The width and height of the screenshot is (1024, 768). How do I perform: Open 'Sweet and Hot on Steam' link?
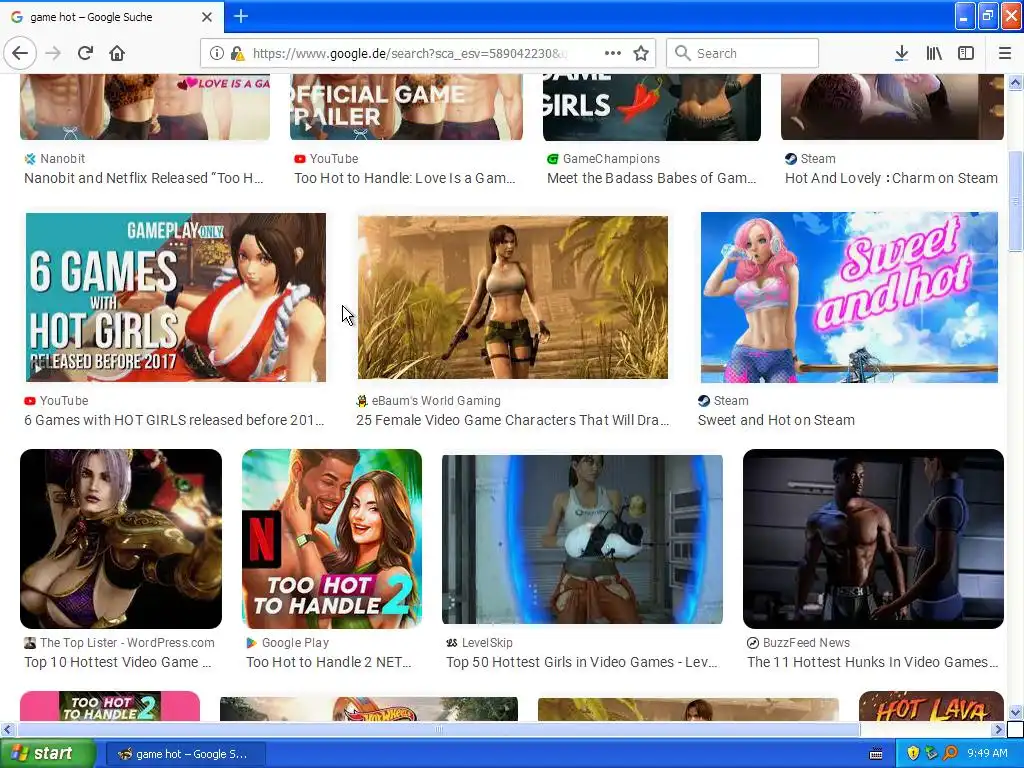[776, 420]
